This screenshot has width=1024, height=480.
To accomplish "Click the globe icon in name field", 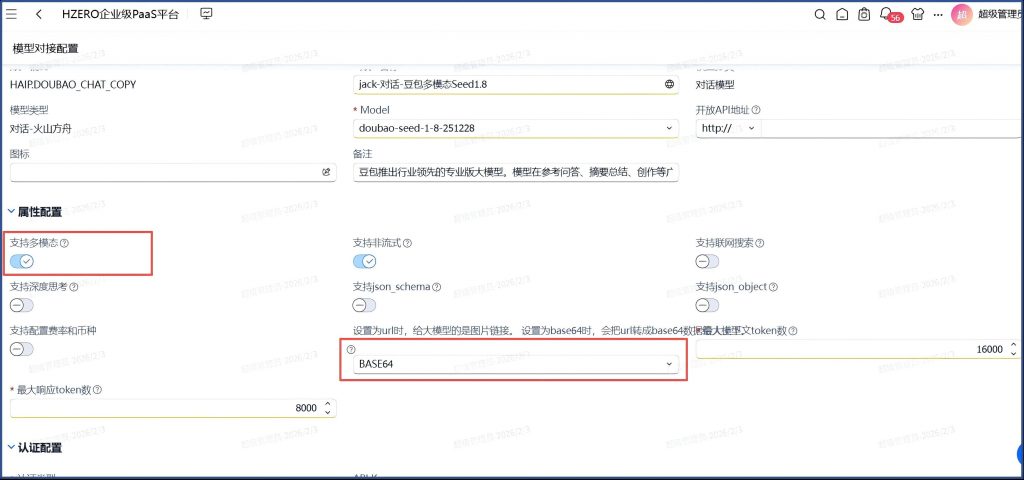I will pos(669,84).
